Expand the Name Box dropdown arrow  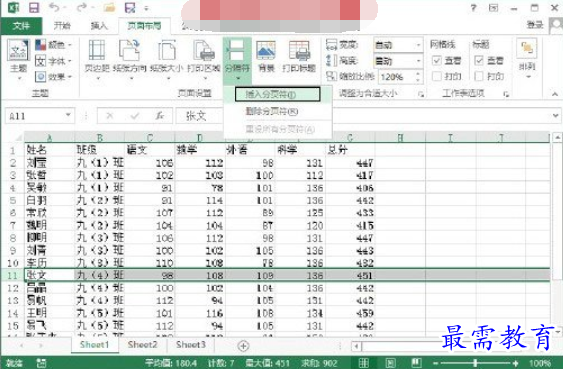68,115
